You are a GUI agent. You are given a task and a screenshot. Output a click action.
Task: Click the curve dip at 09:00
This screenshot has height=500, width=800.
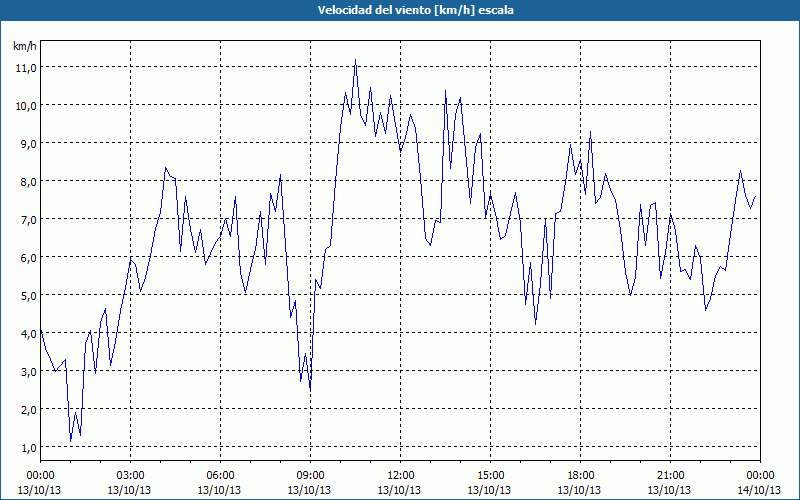[310, 389]
